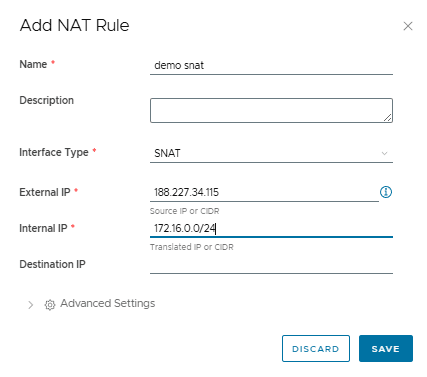Image resolution: width=427 pixels, height=377 pixels.
Task: Click the External IP label
Action: pos(45,192)
